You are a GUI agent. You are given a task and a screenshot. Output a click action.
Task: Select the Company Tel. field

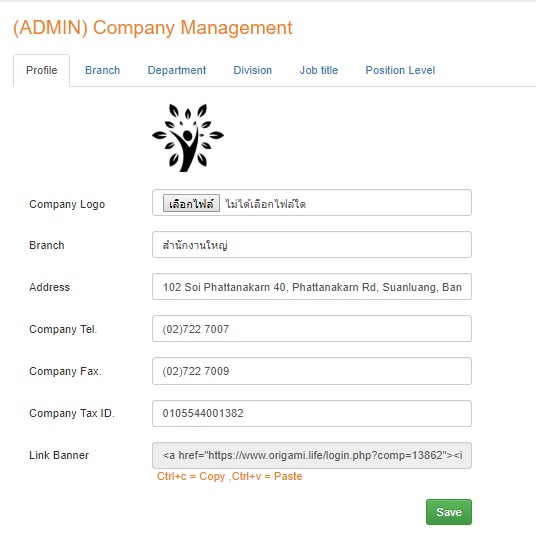(x=312, y=329)
